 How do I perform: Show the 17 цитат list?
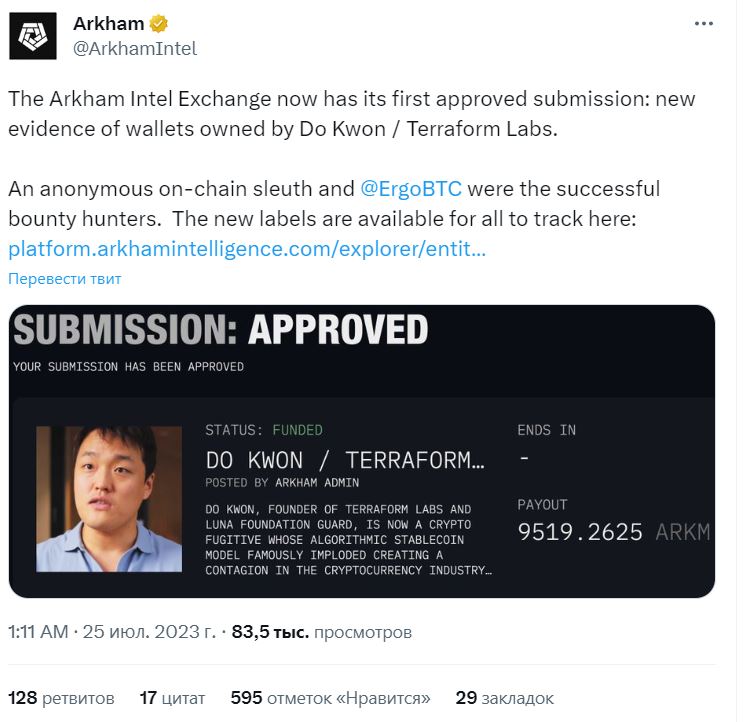tap(172, 698)
